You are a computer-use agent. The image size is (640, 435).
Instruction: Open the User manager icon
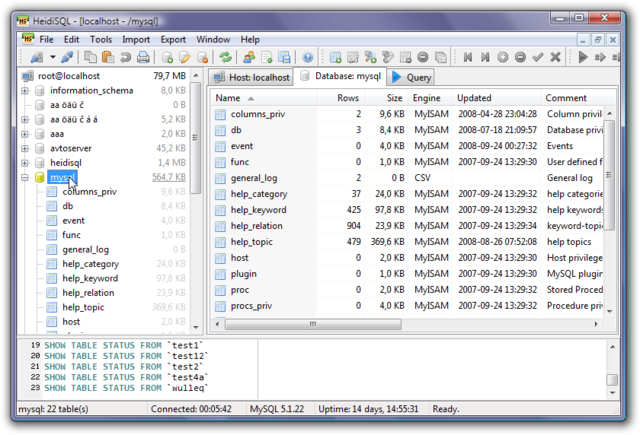click(x=249, y=57)
